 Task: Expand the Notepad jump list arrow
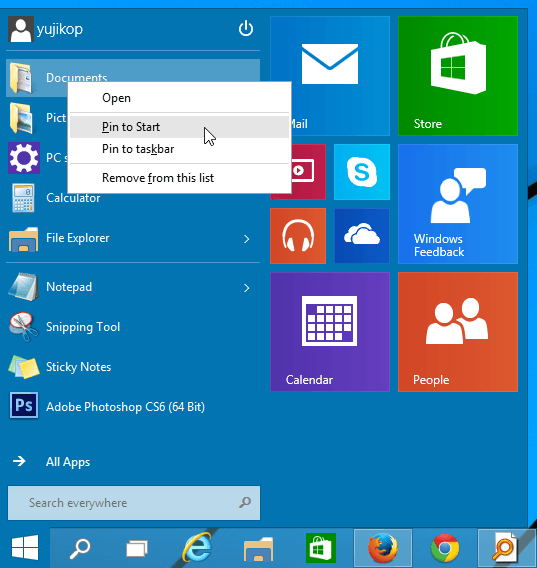(247, 288)
